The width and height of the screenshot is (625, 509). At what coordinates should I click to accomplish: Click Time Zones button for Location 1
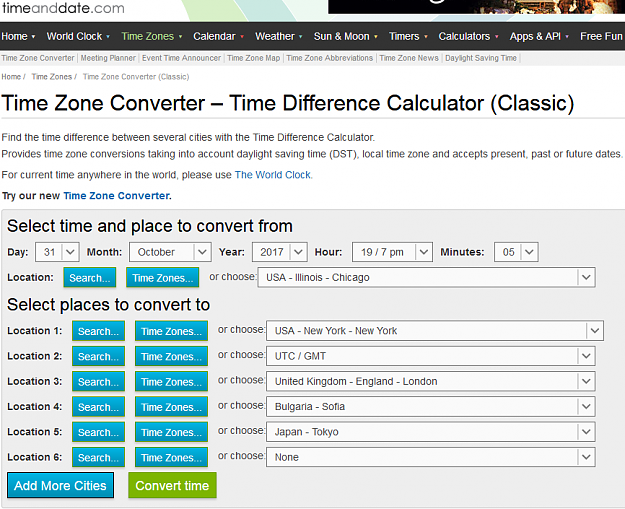tap(171, 331)
